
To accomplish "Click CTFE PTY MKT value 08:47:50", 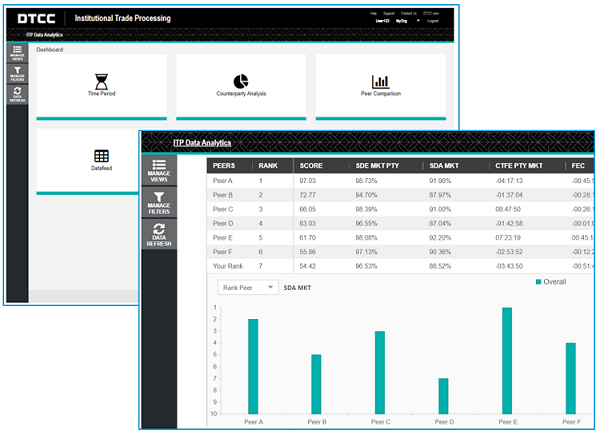I will click(508, 209).
